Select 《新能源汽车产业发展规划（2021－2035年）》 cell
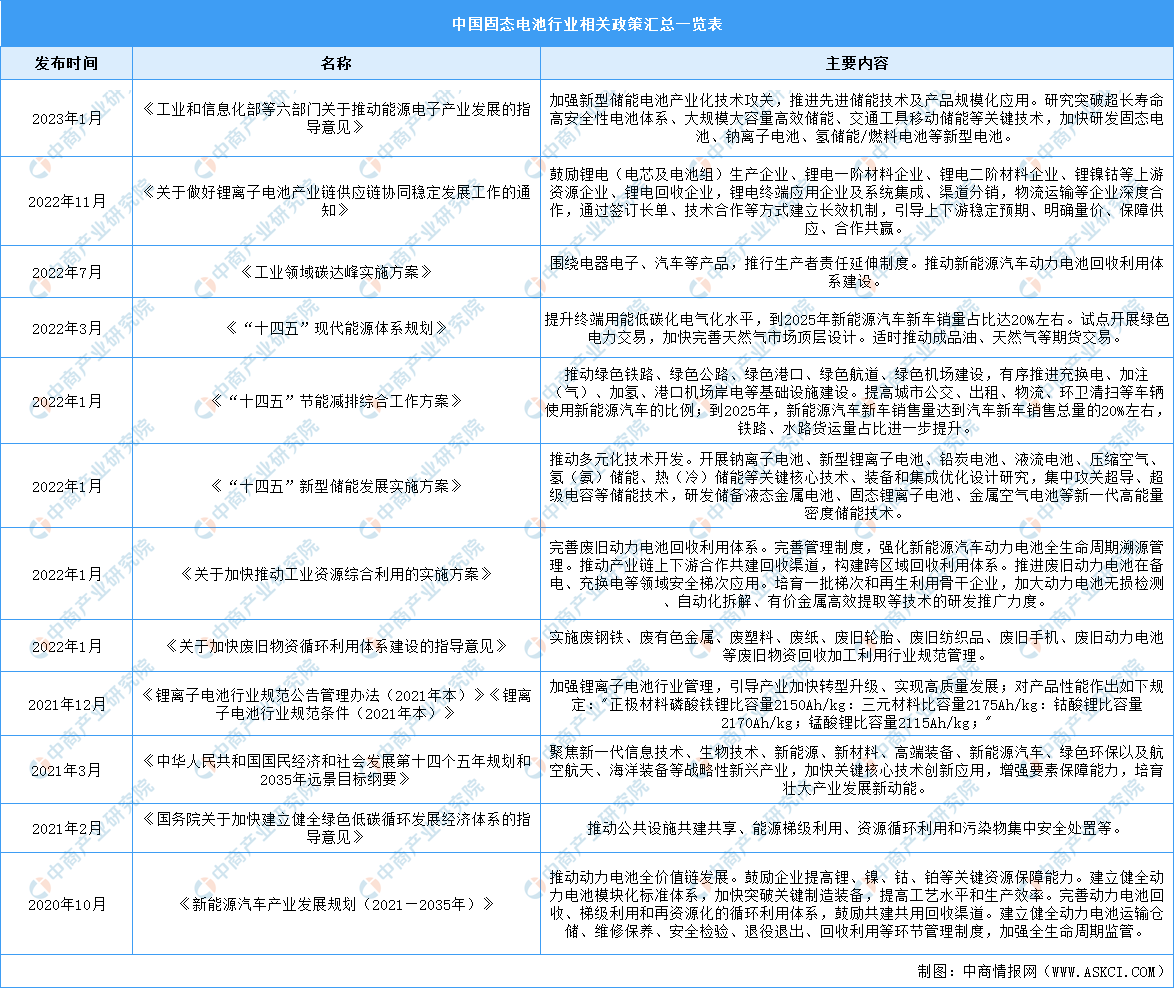Image resolution: width=1174 pixels, height=988 pixels. tap(336, 904)
